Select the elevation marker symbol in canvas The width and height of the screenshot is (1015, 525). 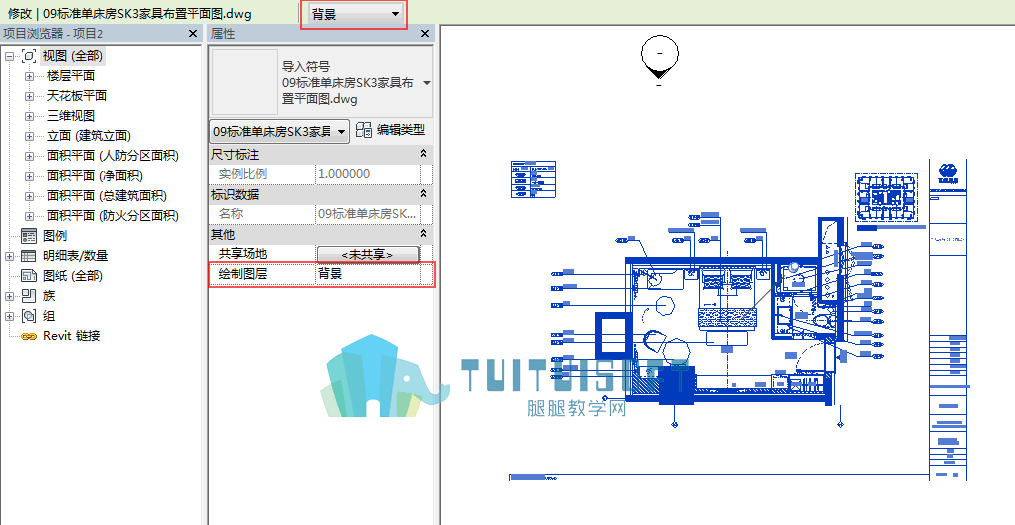point(659,58)
